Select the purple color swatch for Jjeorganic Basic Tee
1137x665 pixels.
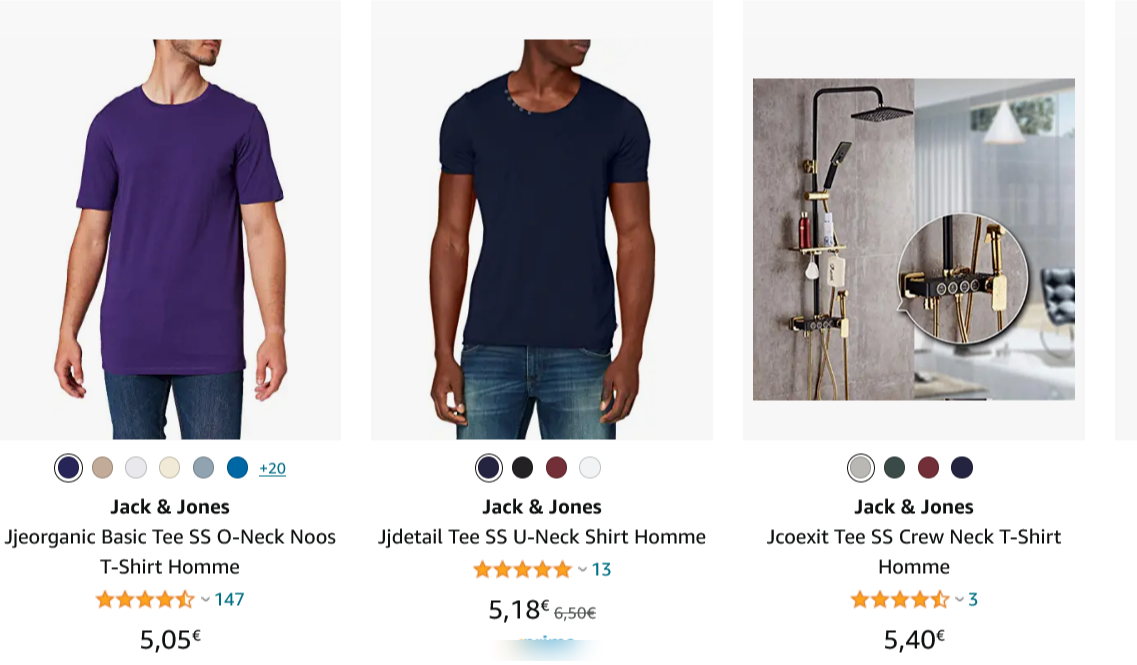click(x=68, y=467)
